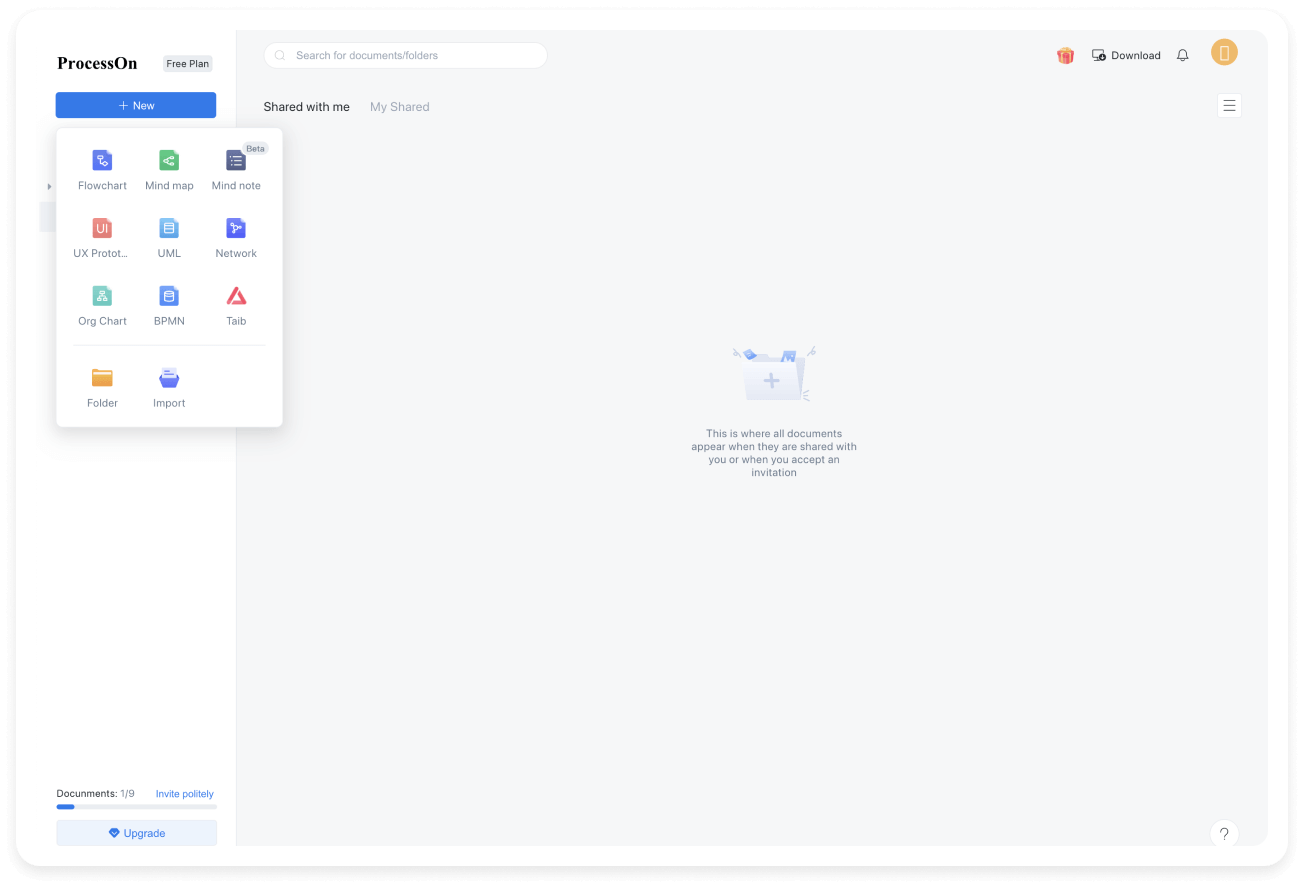Click the Invite politely link
Viewport: 1304px width, 888px height.
184,794
